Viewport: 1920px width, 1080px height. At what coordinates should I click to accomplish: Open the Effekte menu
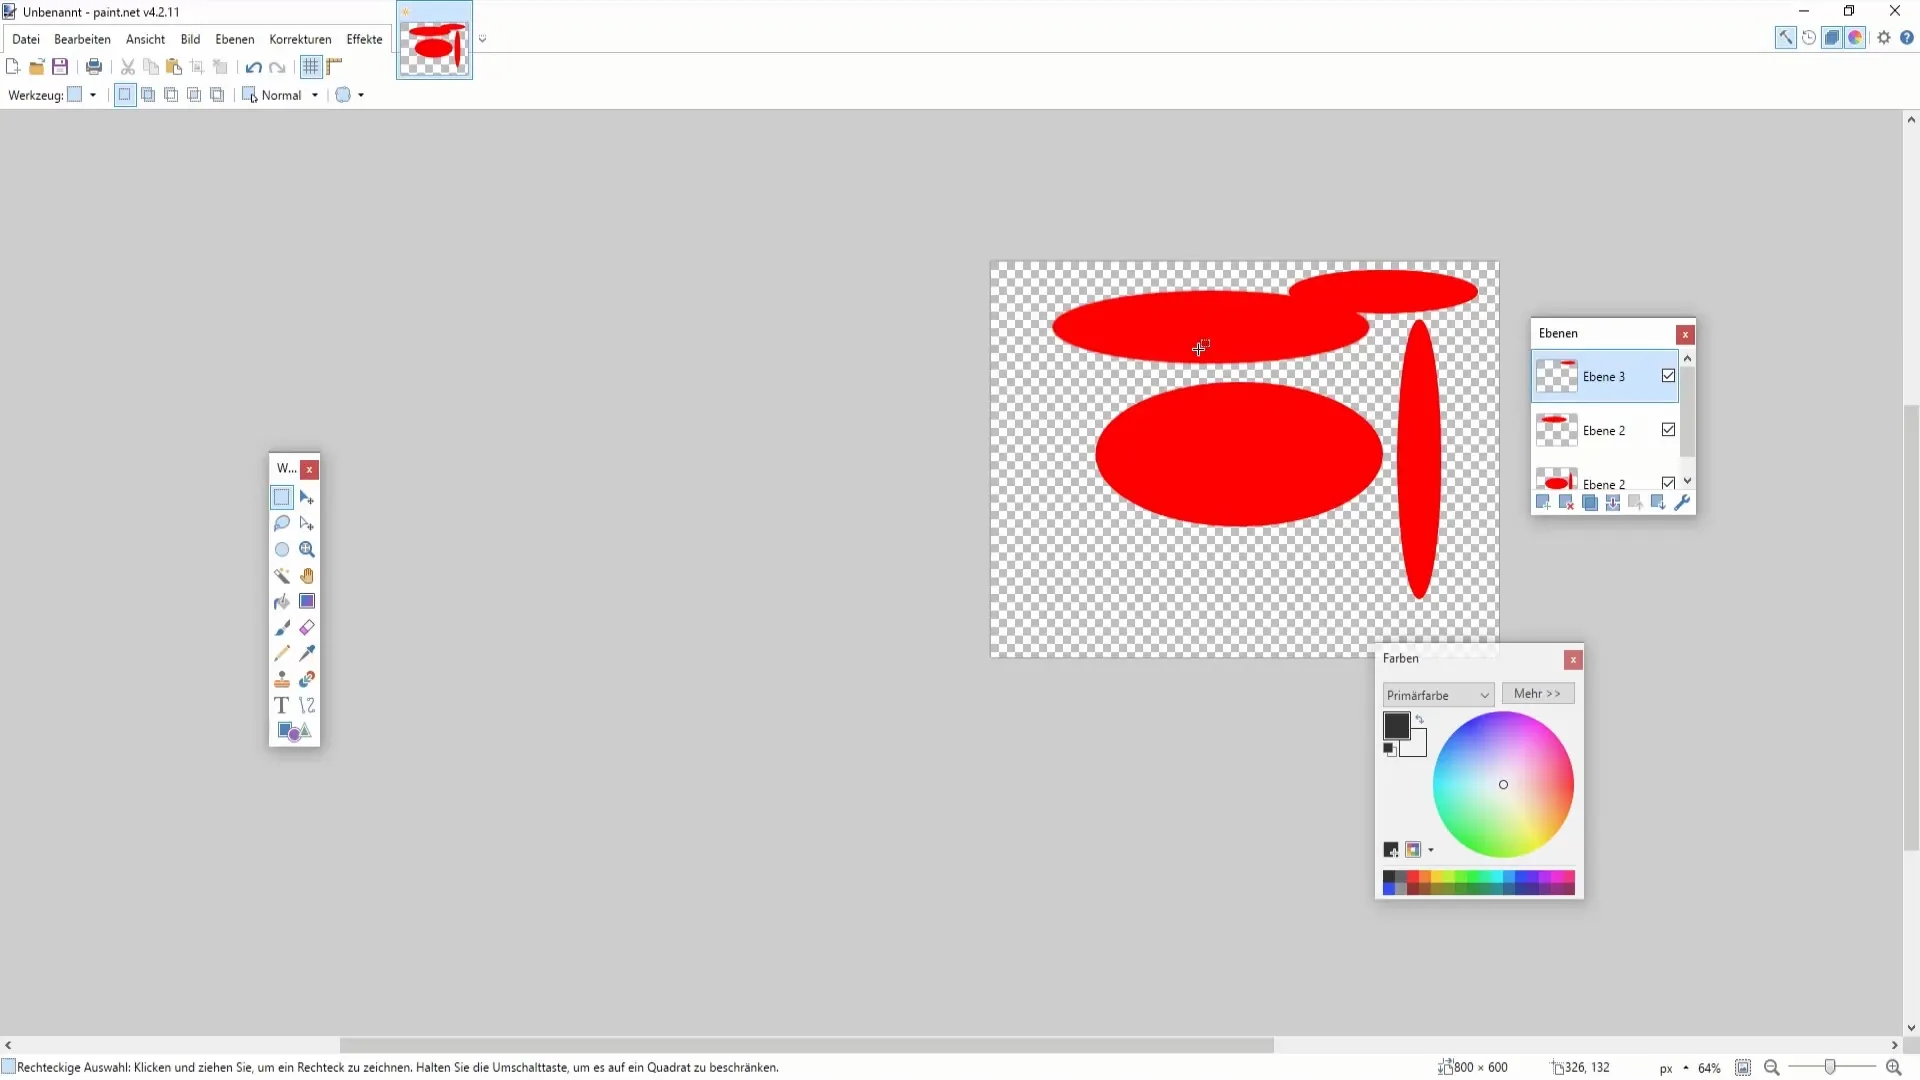pos(364,39)
